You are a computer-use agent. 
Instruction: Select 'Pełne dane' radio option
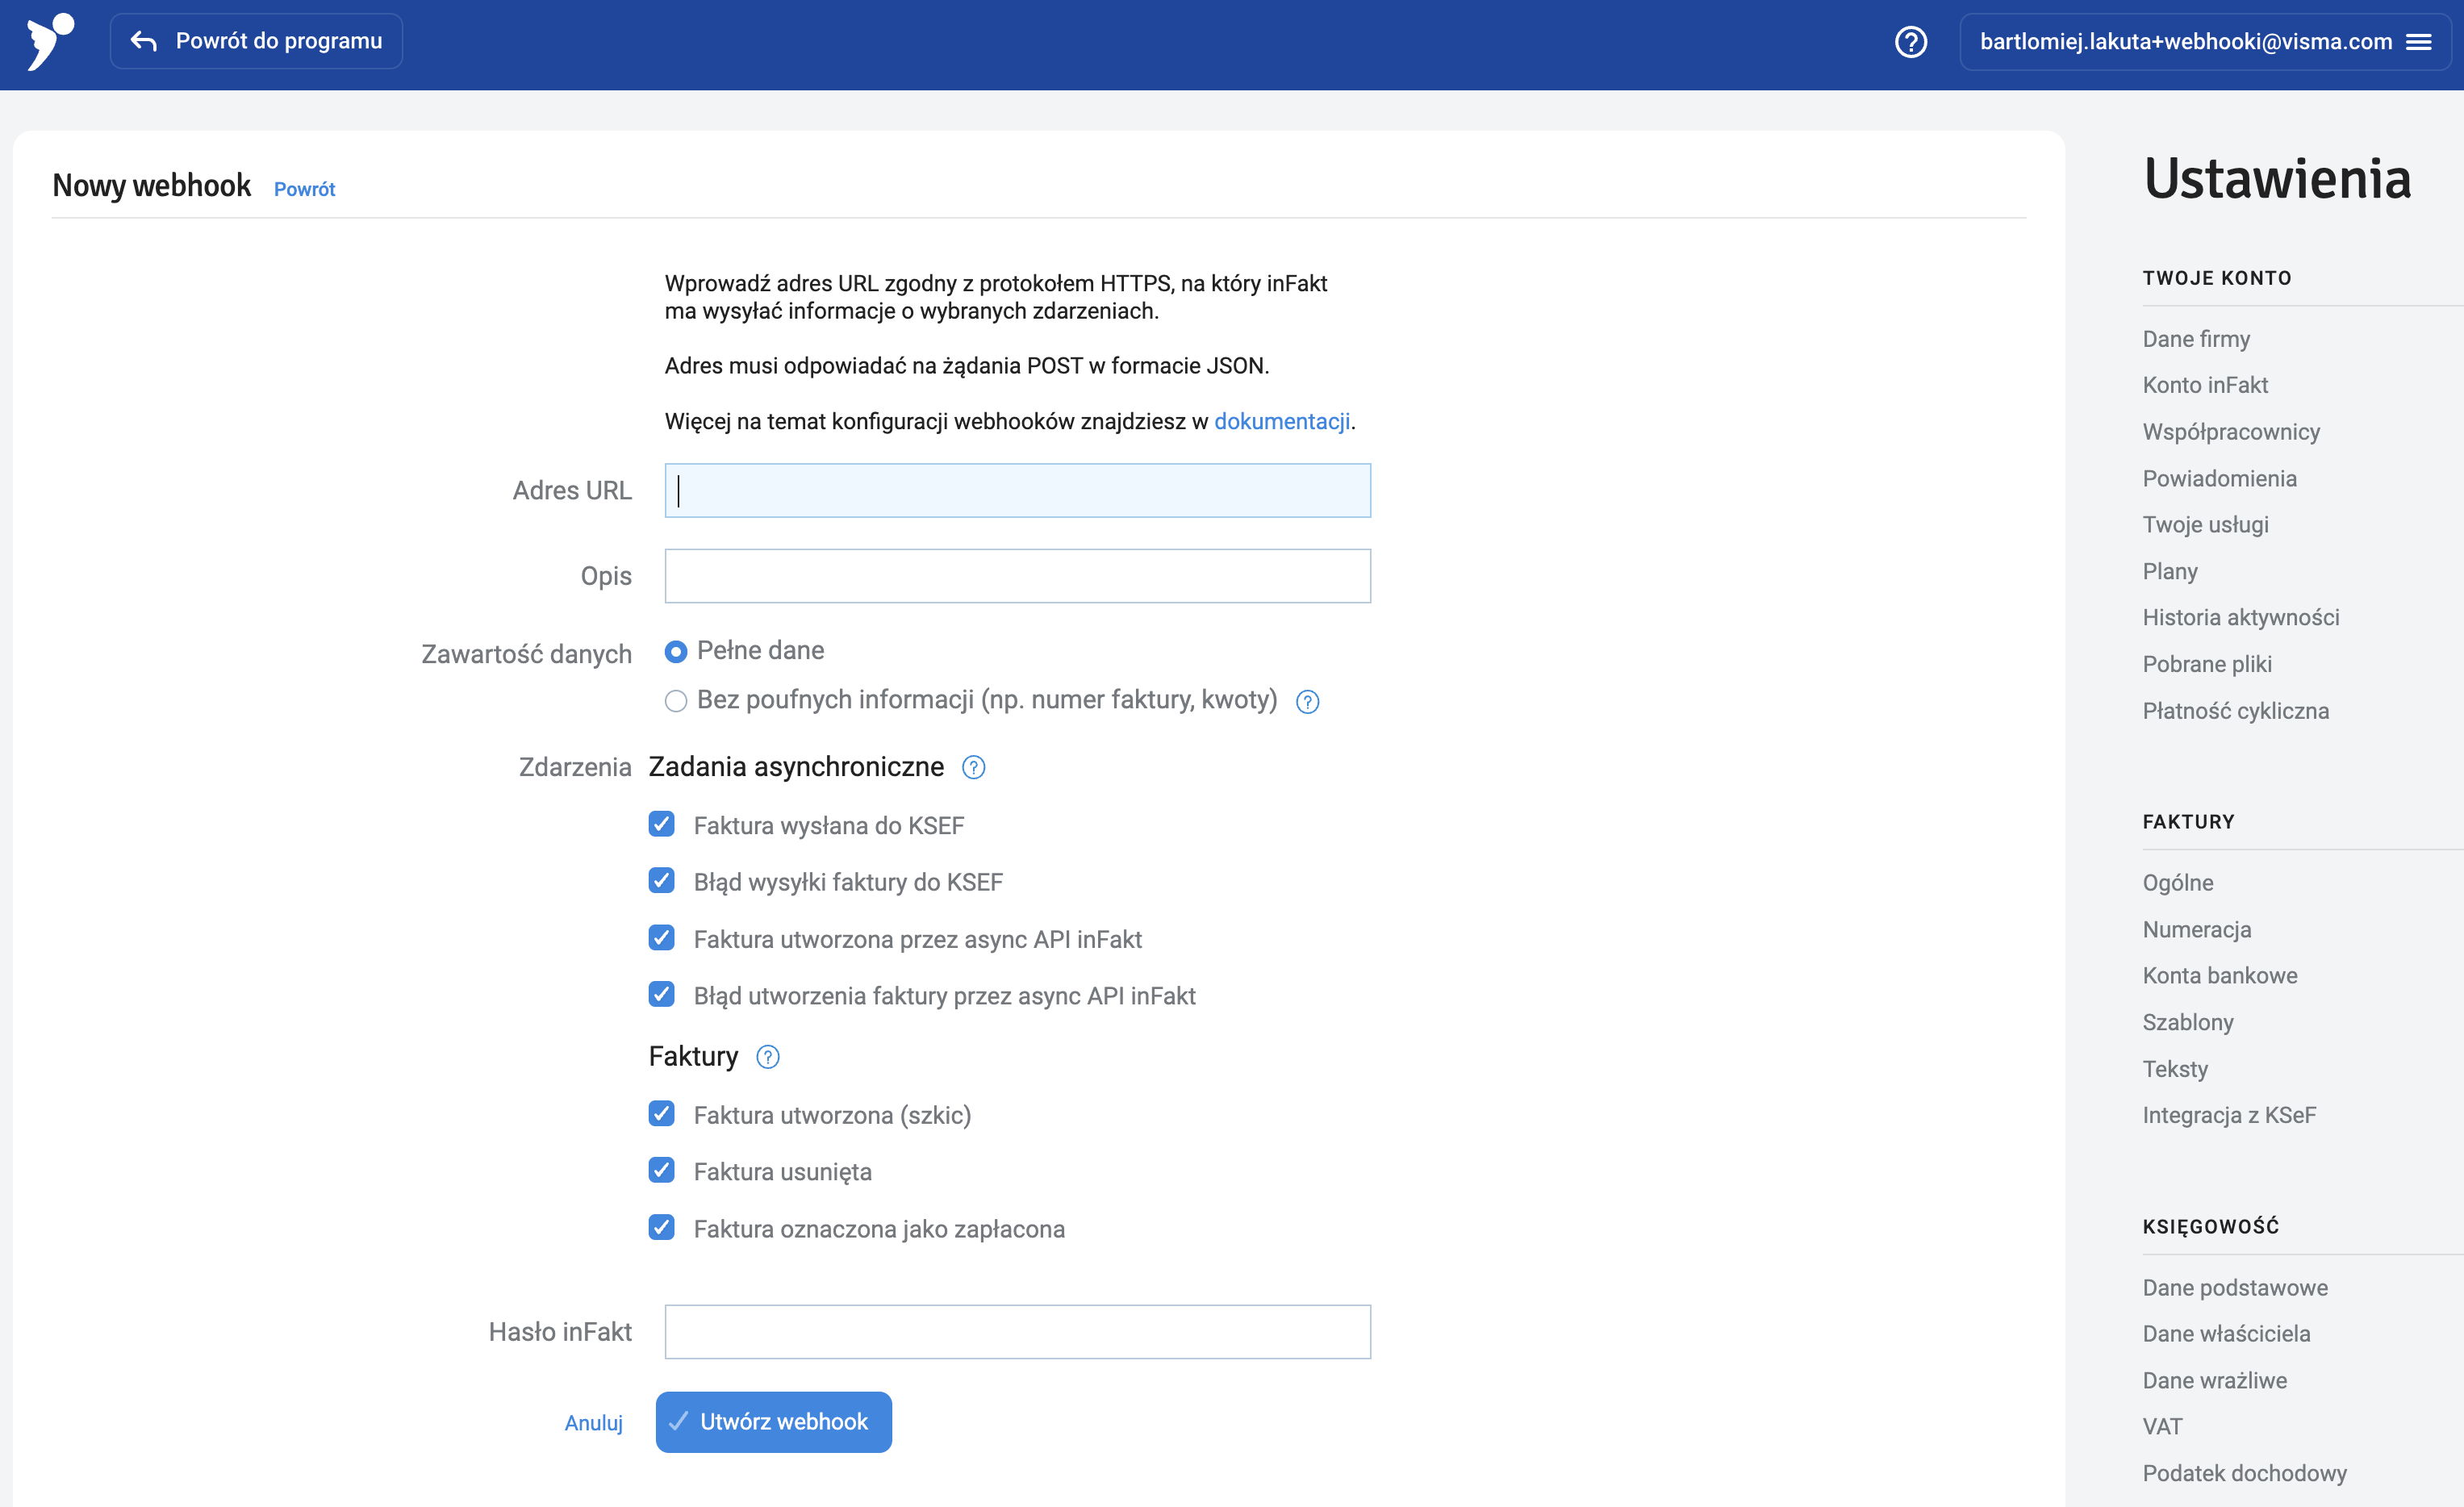(676, 652)
